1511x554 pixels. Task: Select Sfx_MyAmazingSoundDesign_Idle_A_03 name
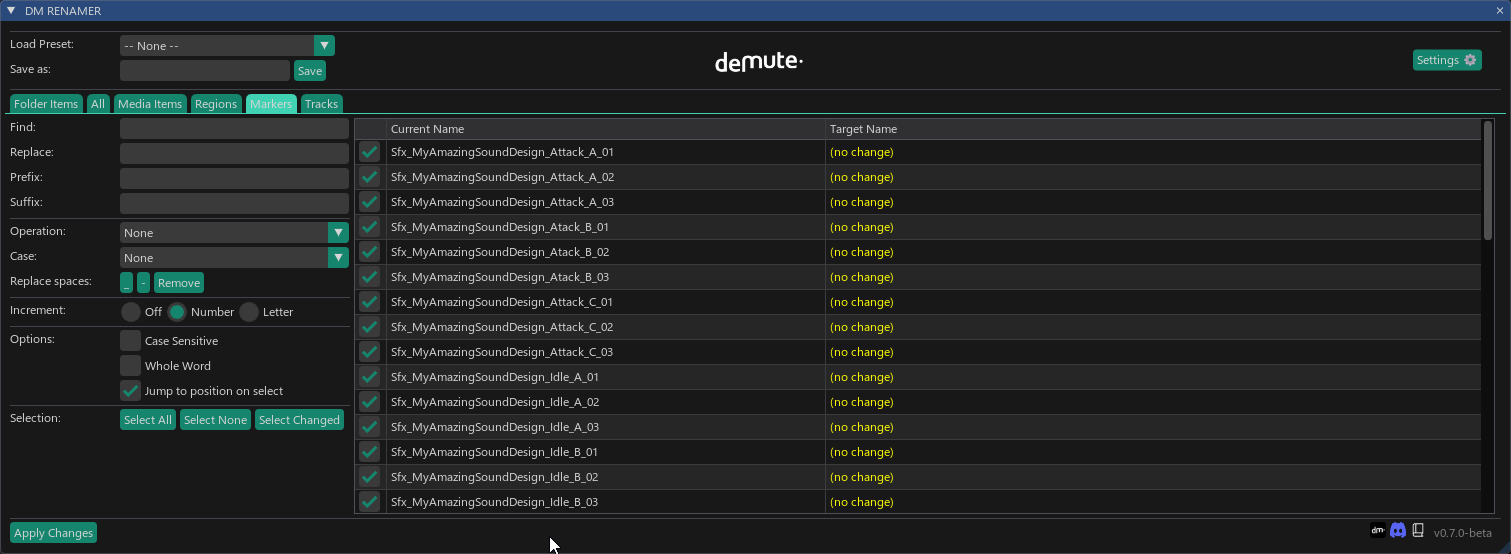tap(495, 427)
